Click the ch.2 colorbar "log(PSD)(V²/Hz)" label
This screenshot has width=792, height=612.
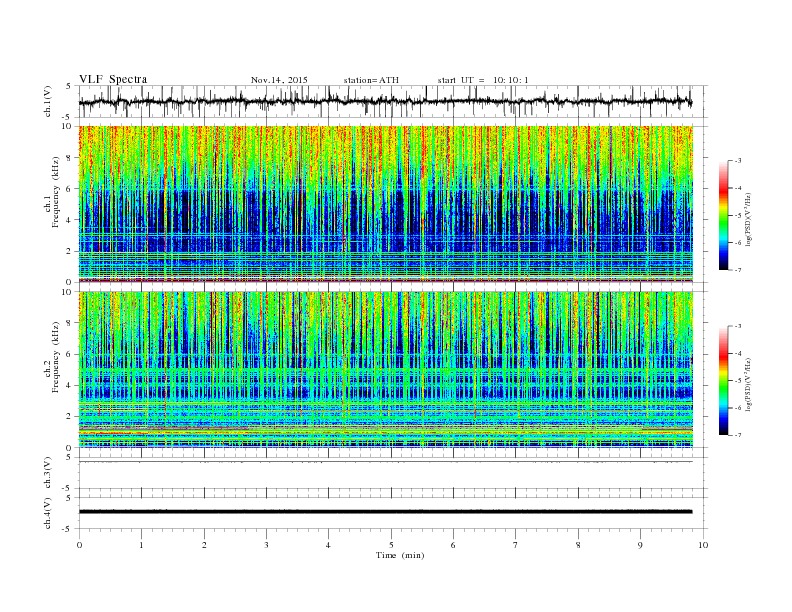[749, 385]
